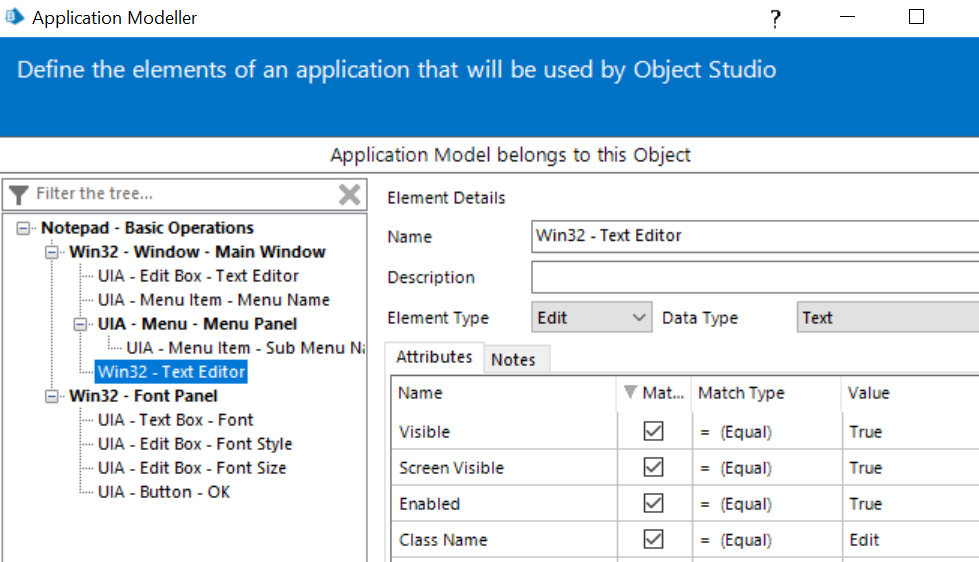Collapse the UIA - Menu - Menu Panel node
The width and height of the screenshot is (979, 562).
tap(80, 324)
